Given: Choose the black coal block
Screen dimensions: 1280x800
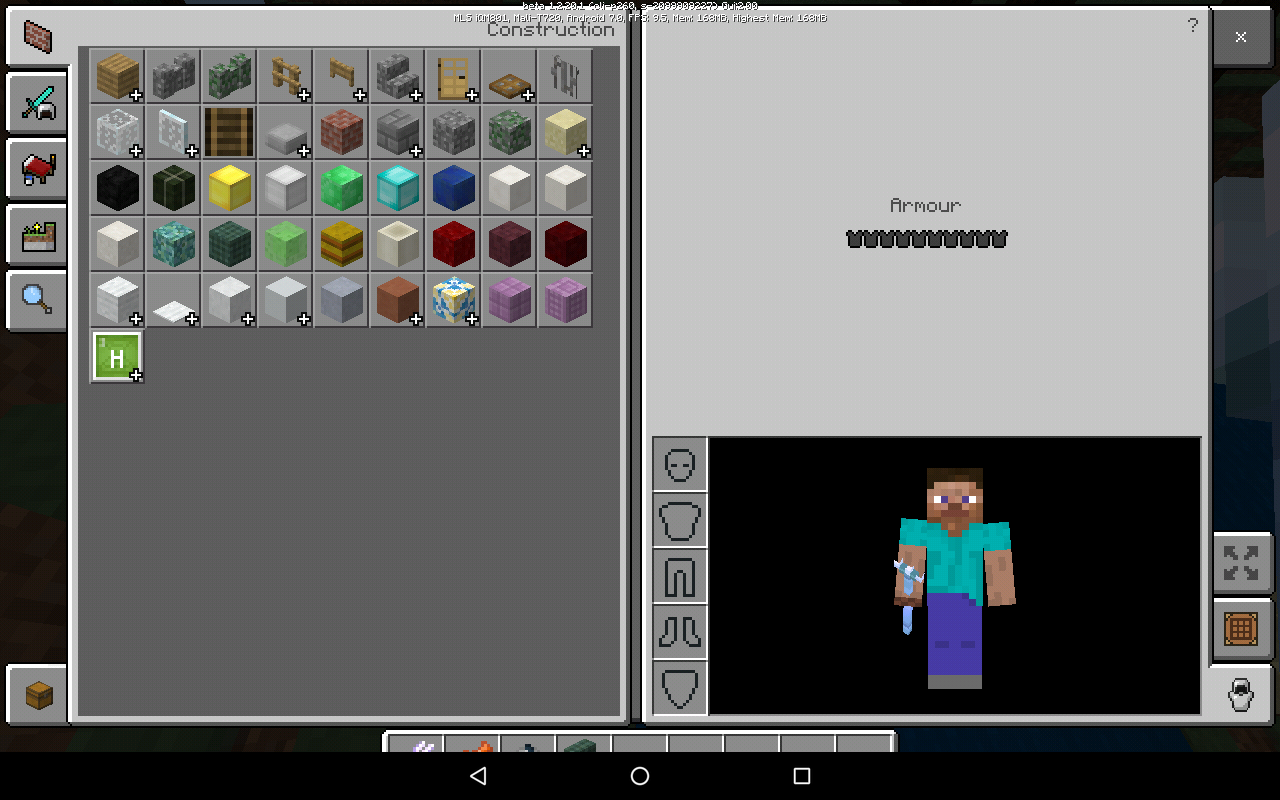Looking at the screenshot, I should (x=118, y=188).
